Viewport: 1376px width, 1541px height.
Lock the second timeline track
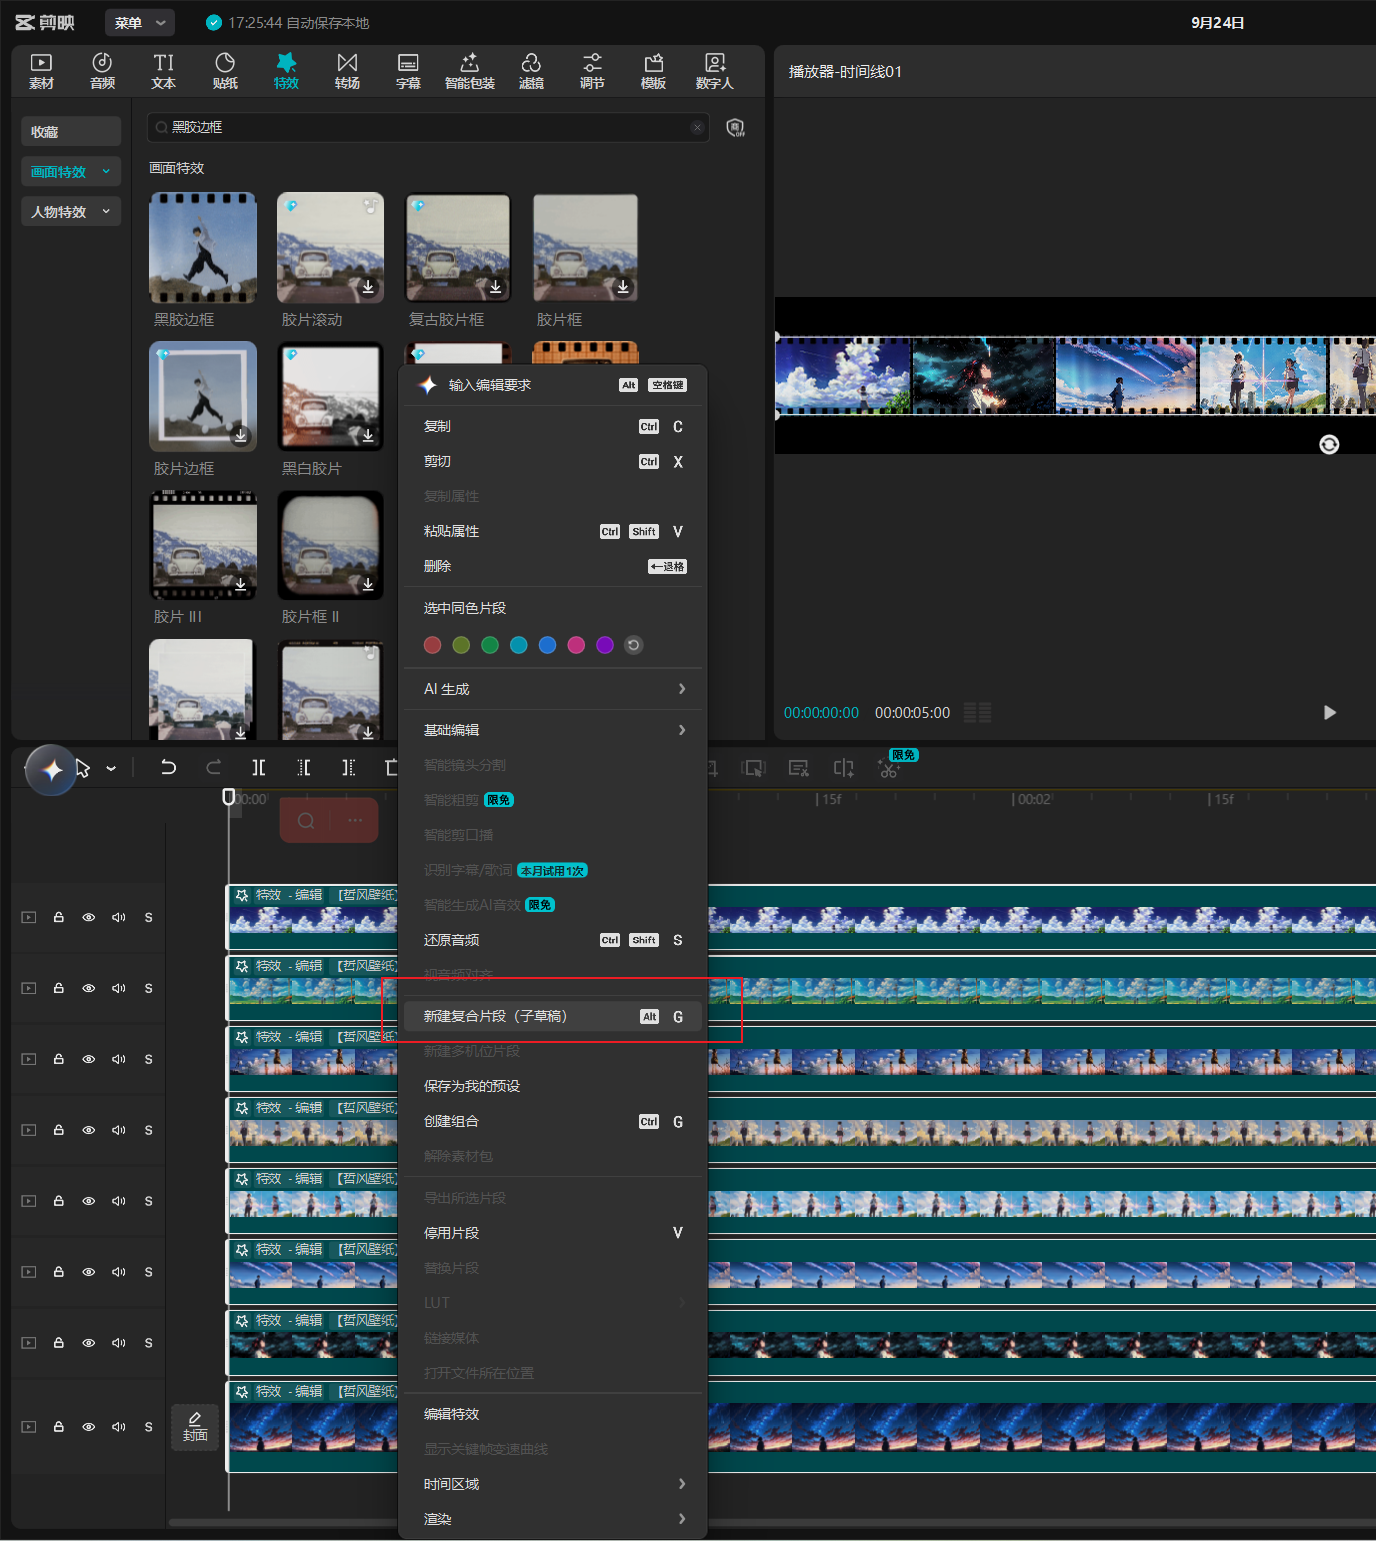point(59,988)
